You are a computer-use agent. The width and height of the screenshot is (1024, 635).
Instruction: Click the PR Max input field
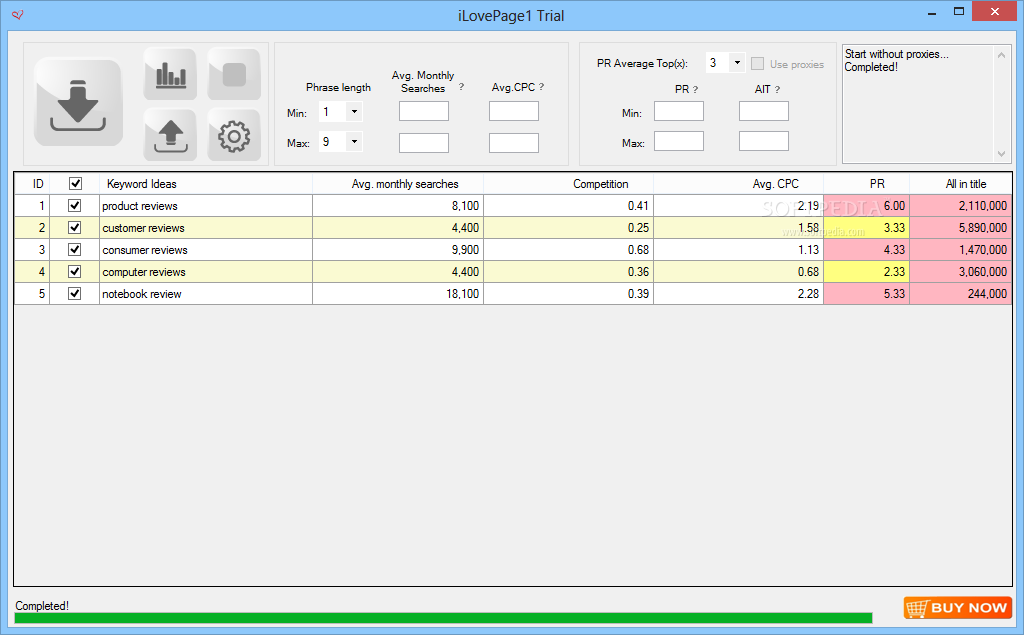point(679,141)
